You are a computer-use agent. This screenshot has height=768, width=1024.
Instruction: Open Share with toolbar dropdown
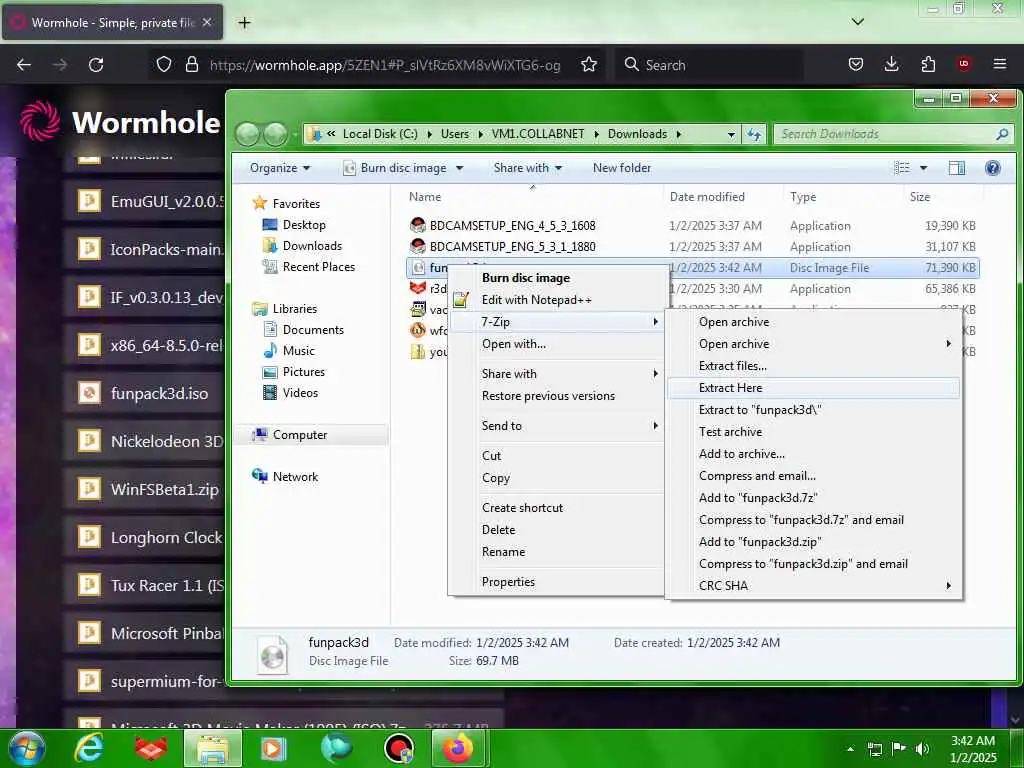528,168
